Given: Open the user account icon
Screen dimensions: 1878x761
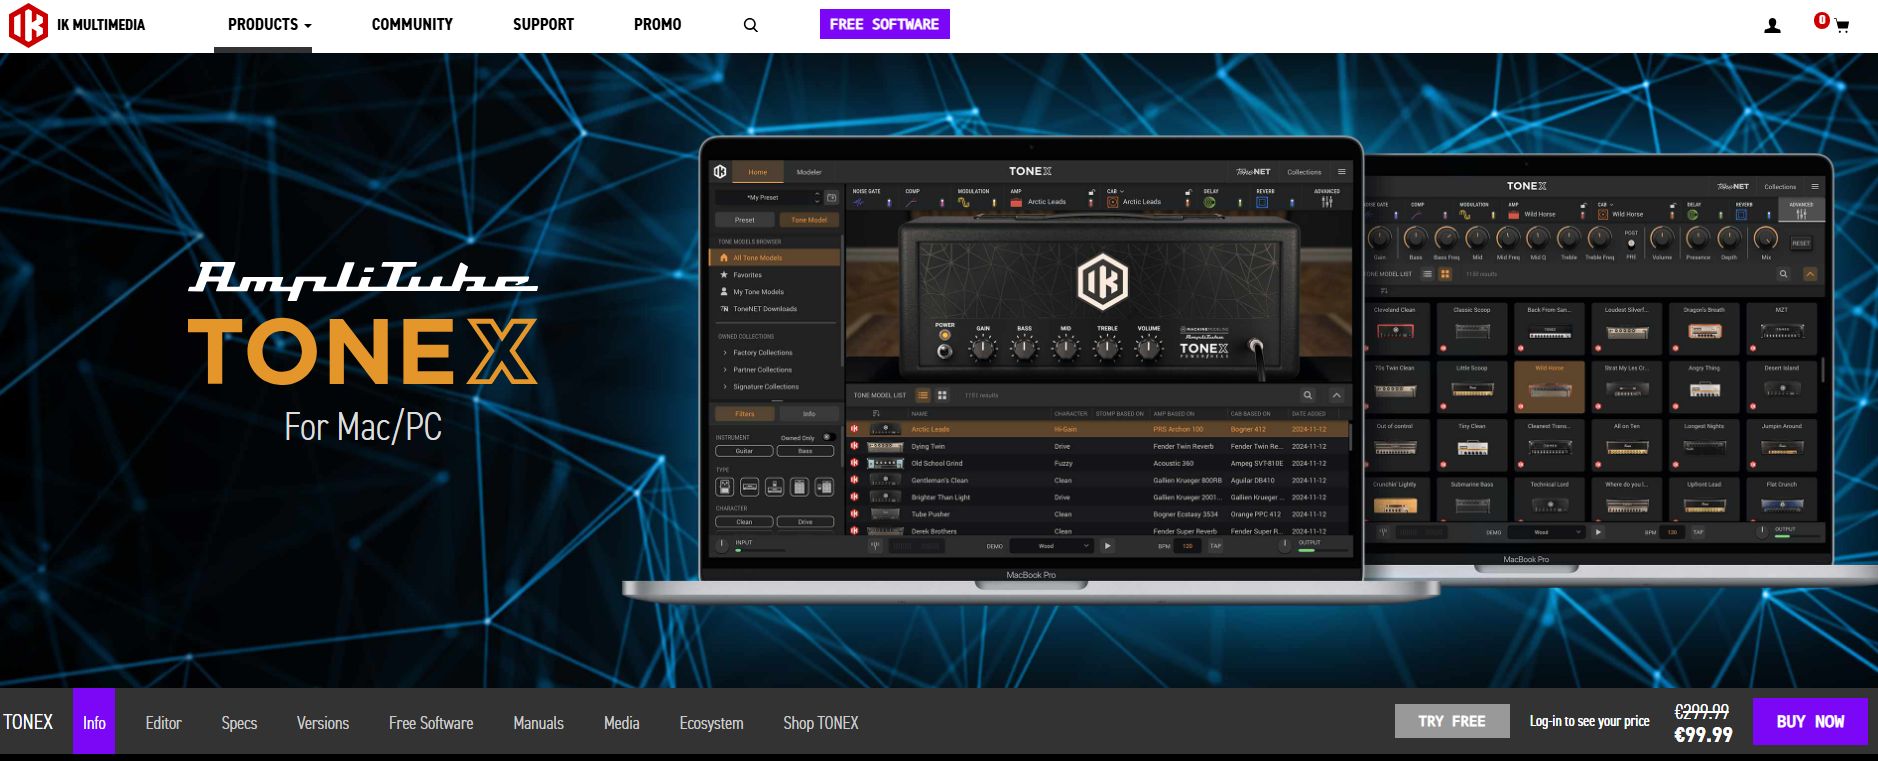Looking at the screenshot, I should (1772, 26).
